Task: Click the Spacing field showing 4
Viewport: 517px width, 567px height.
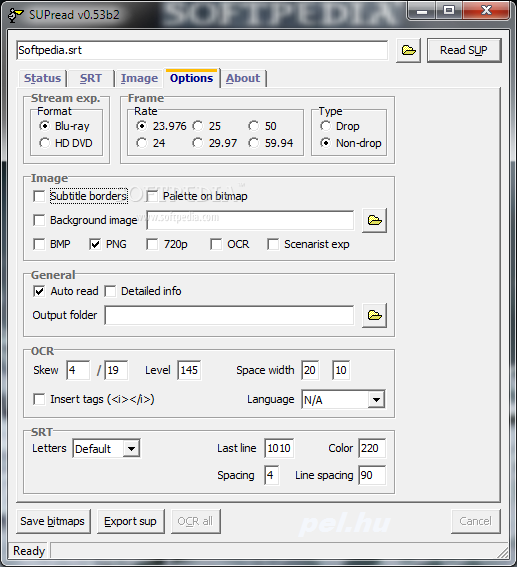Action: 271,475
